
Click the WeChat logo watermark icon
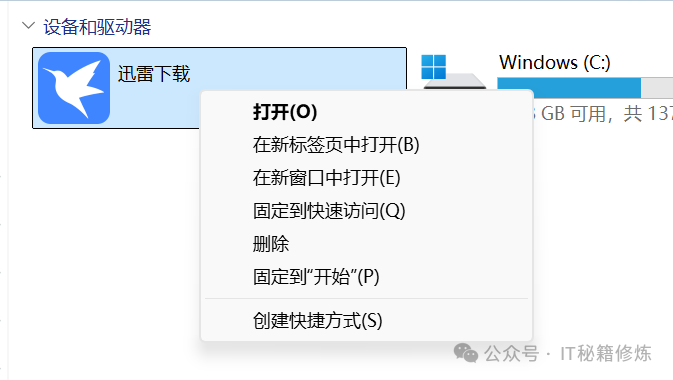[x=466, y=353]
